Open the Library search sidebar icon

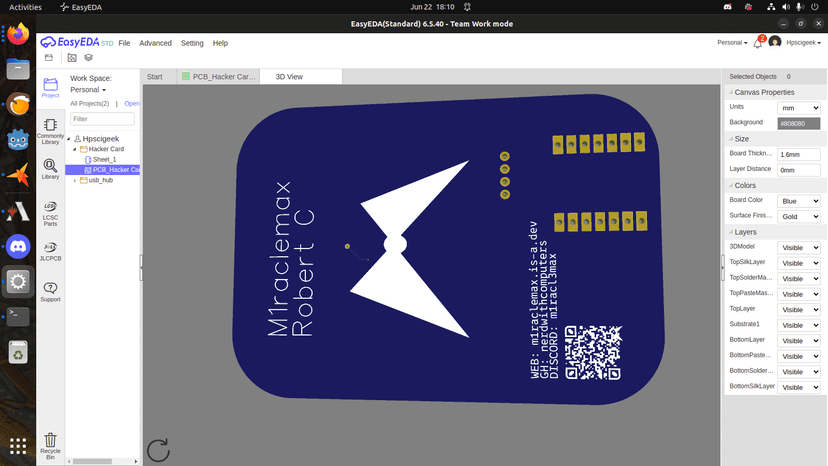50,169
